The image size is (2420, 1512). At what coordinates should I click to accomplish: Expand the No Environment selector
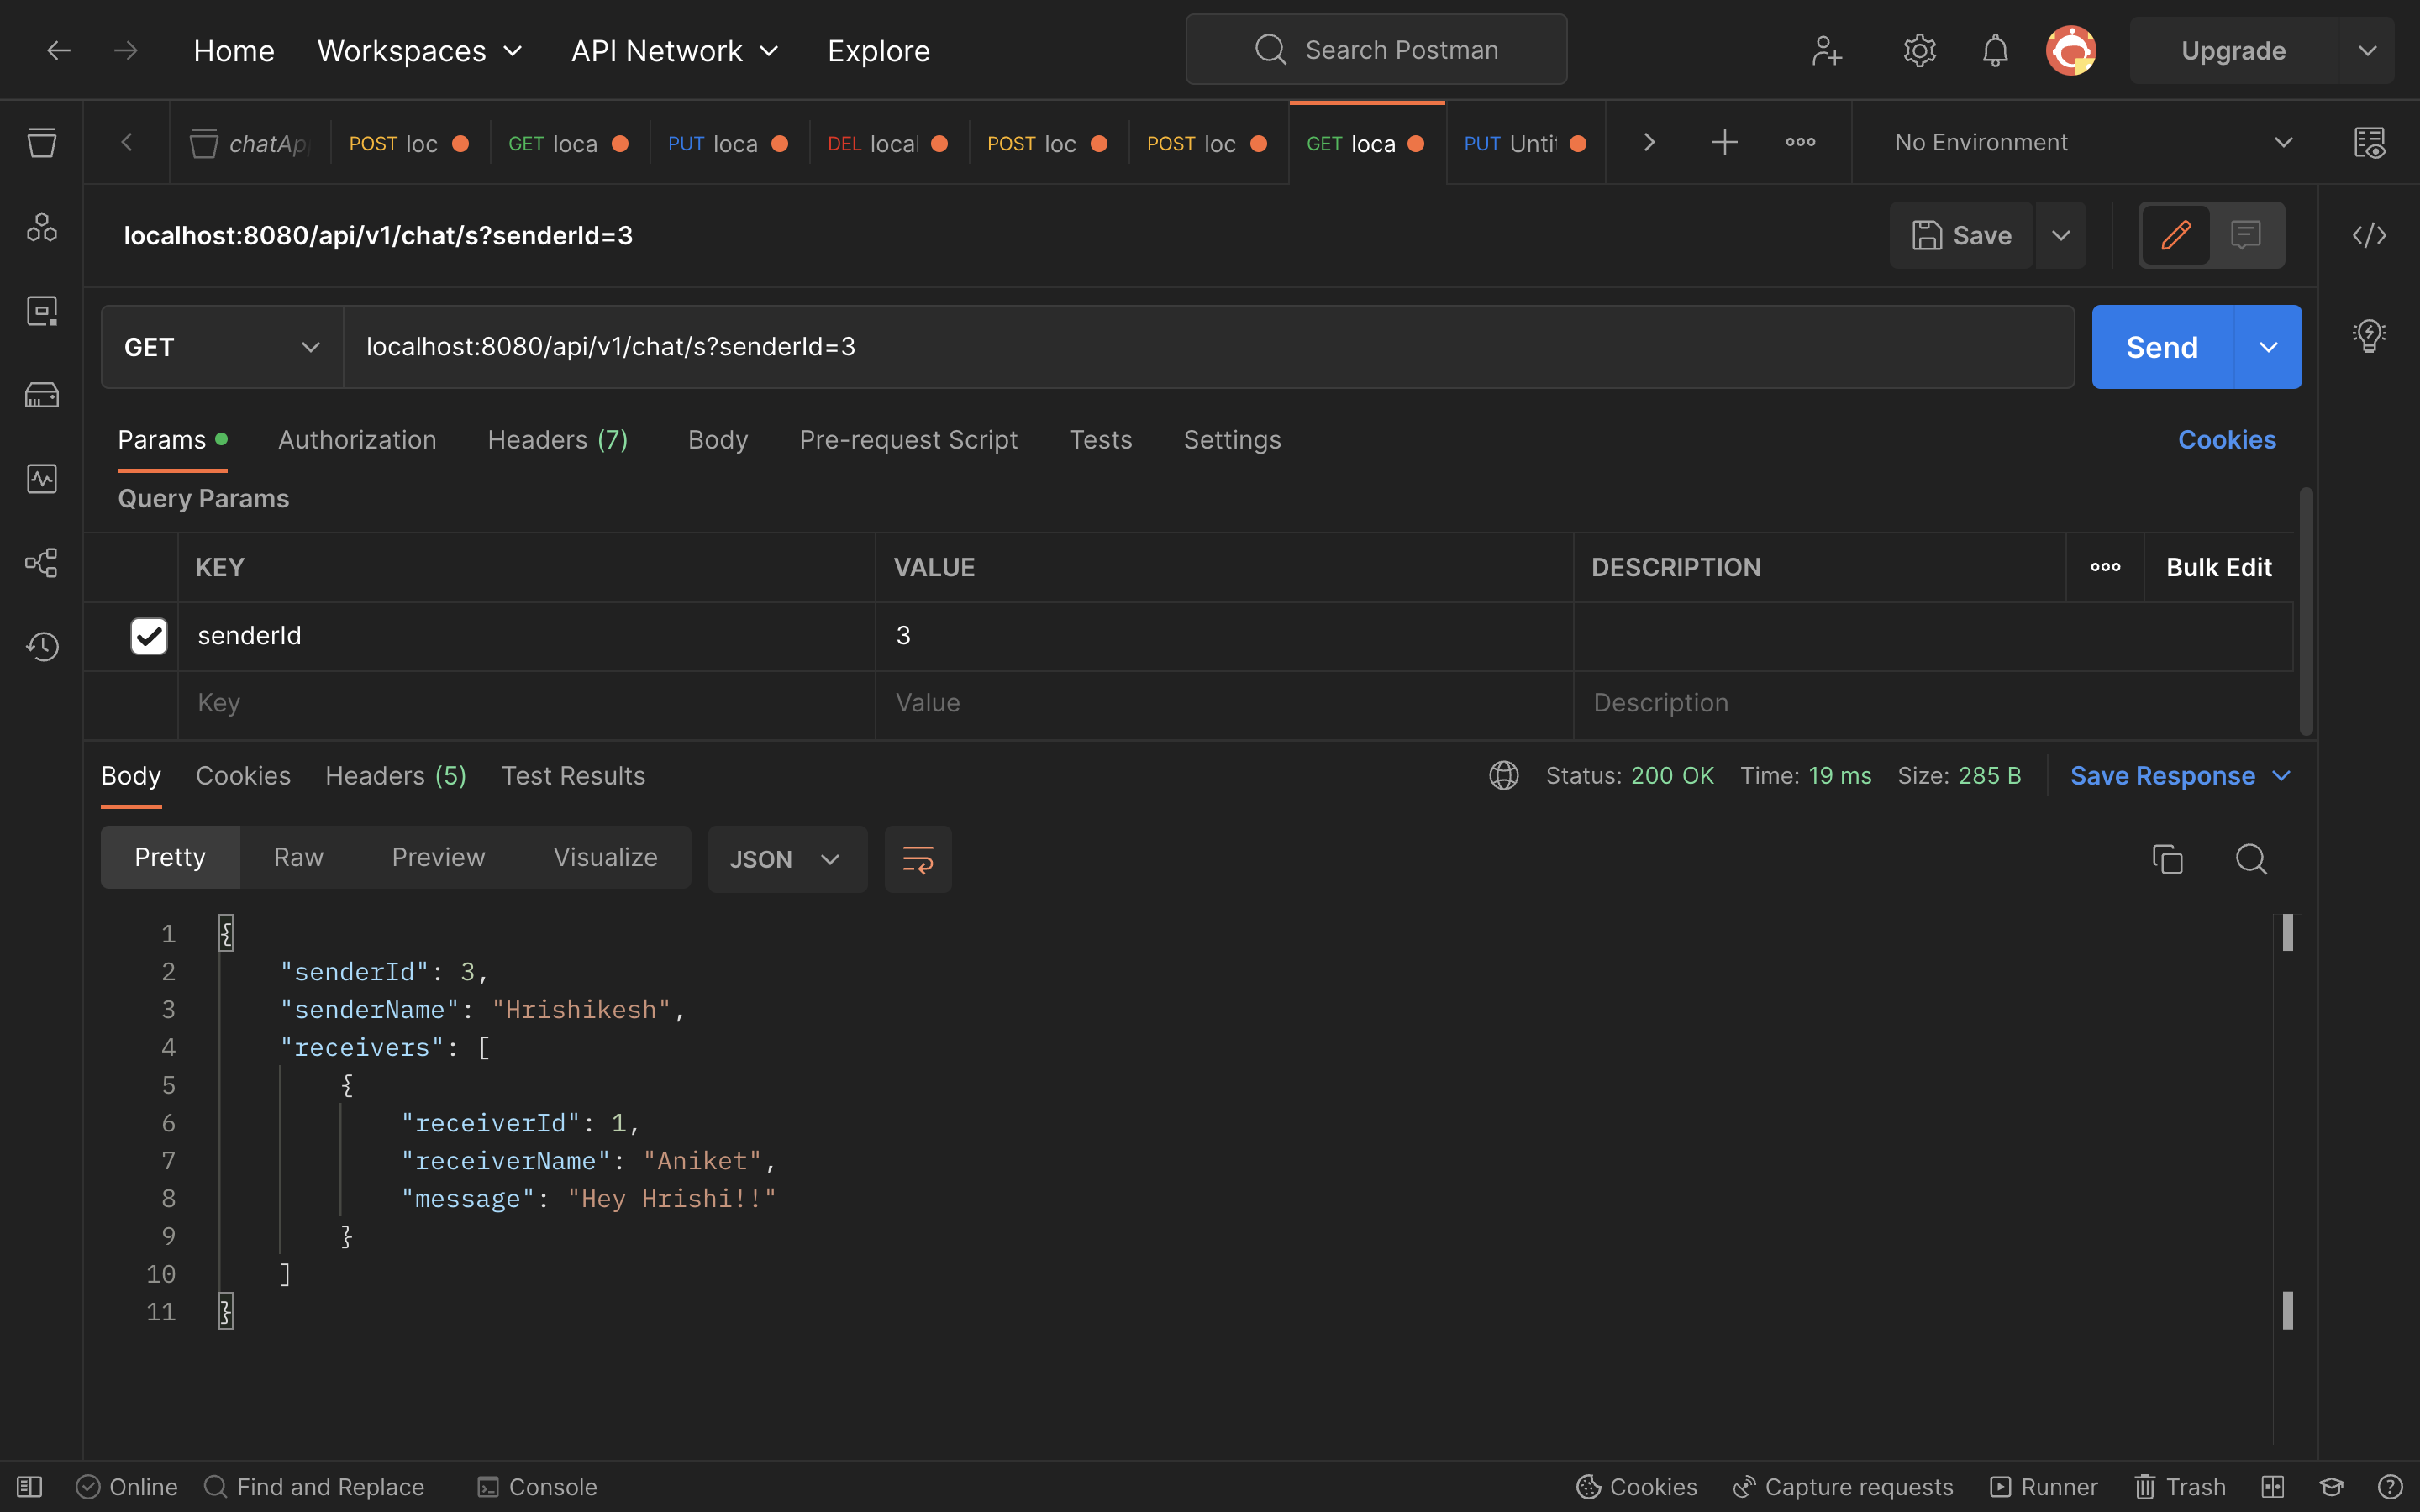coord(2285,142)
